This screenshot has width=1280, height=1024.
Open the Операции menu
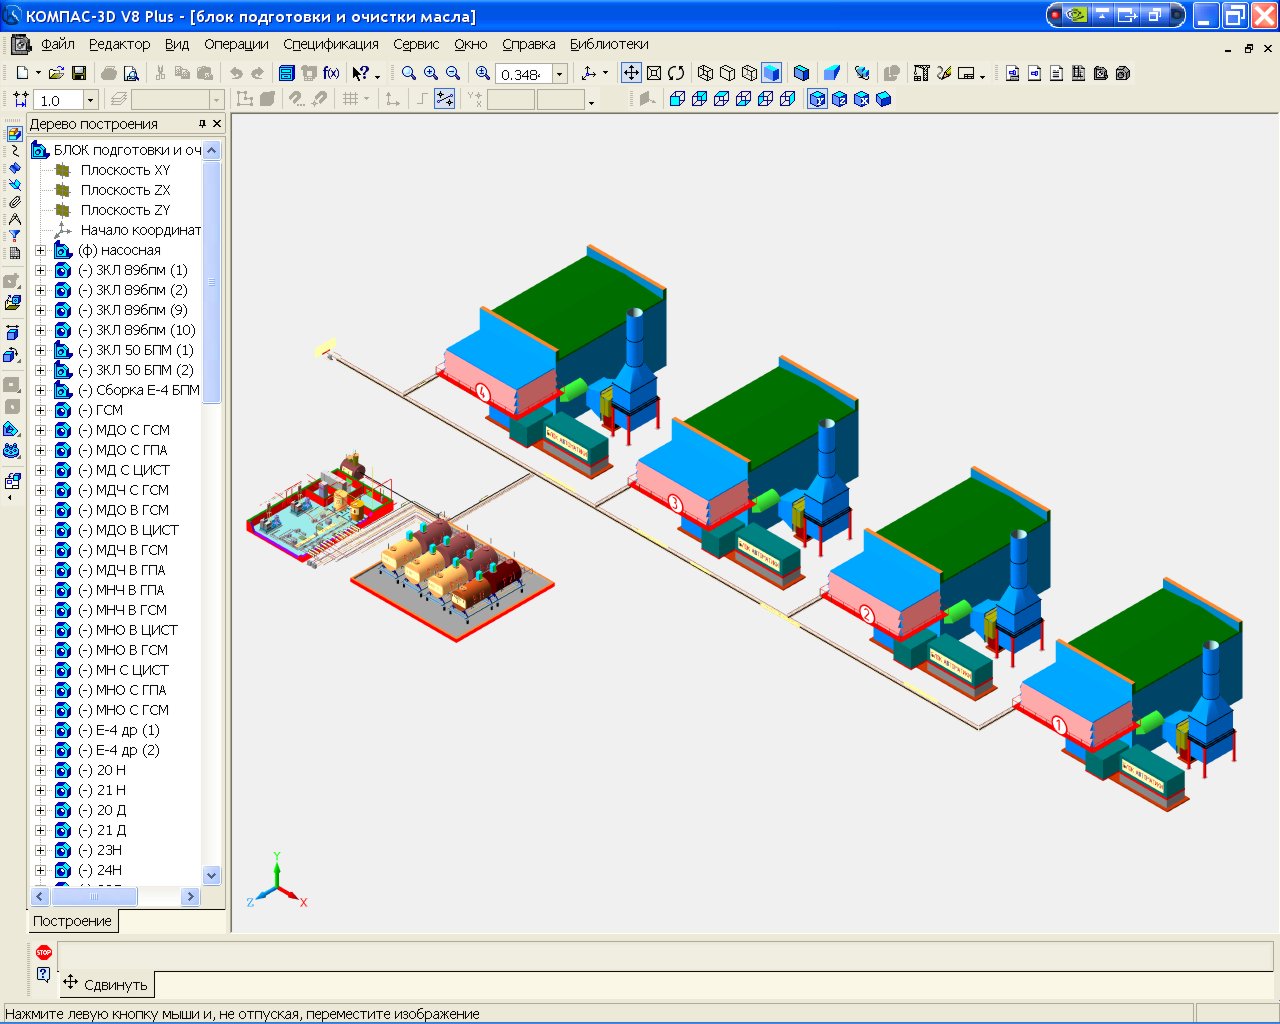pyautogui.click(x=236, y=44)
